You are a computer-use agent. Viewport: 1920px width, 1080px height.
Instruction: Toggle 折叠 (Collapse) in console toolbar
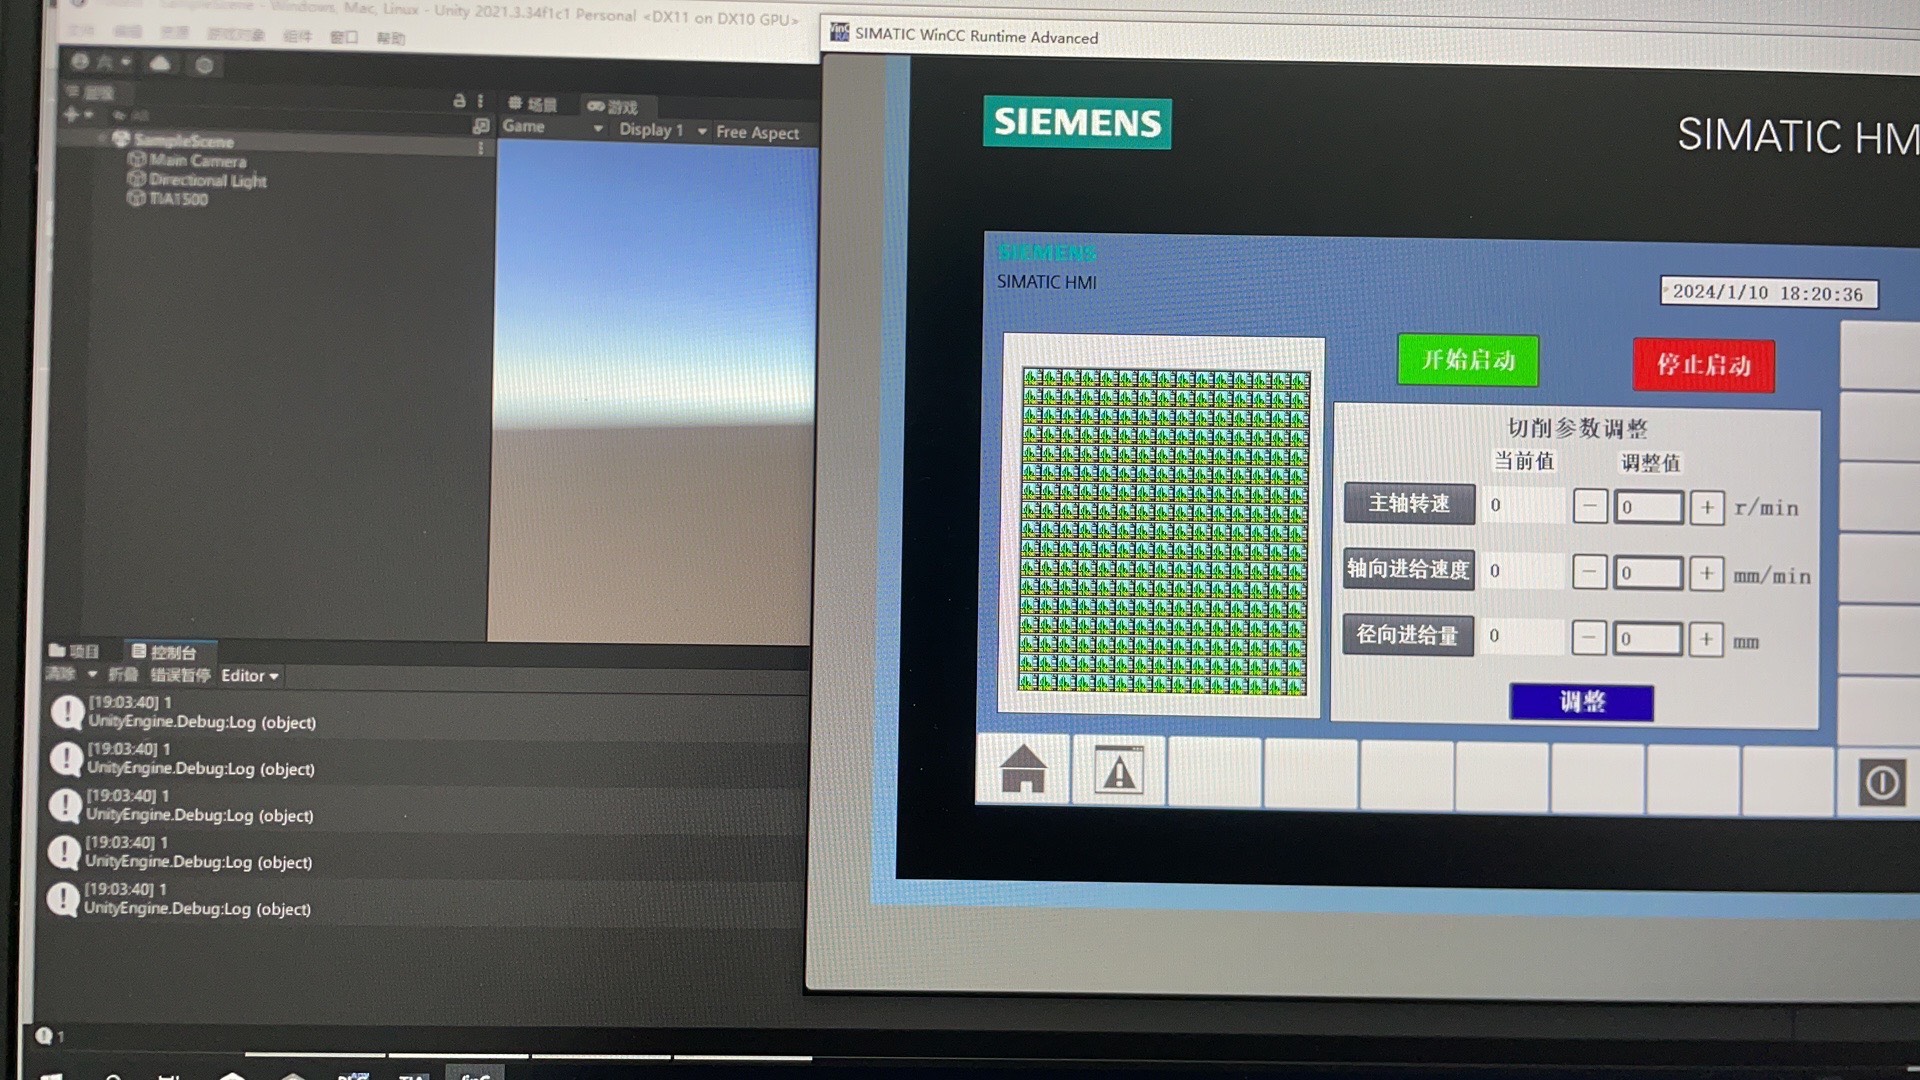tap(123, 675)
